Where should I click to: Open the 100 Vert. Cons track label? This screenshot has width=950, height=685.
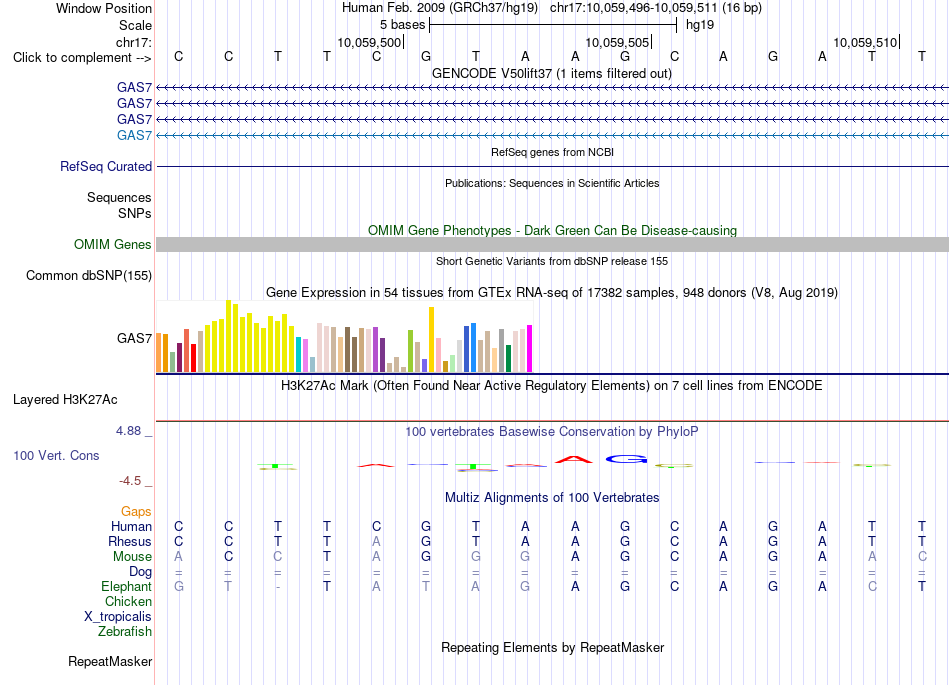(56, 455)
